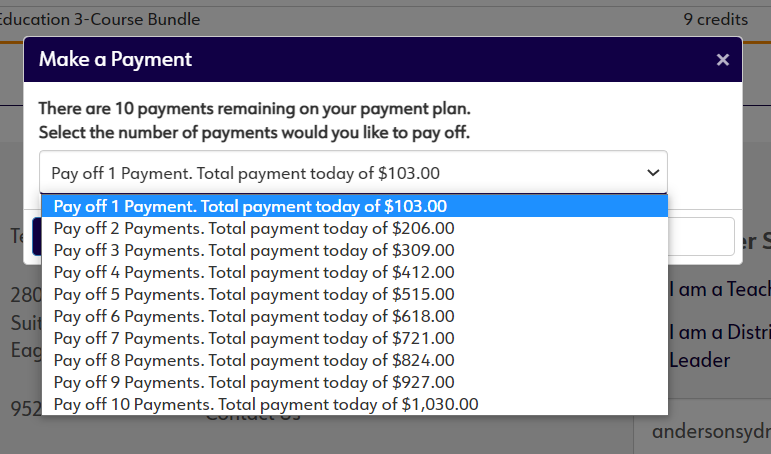
Task: Select Pay off 4 Payments for $412.00
Action: (x=254, y=272)
